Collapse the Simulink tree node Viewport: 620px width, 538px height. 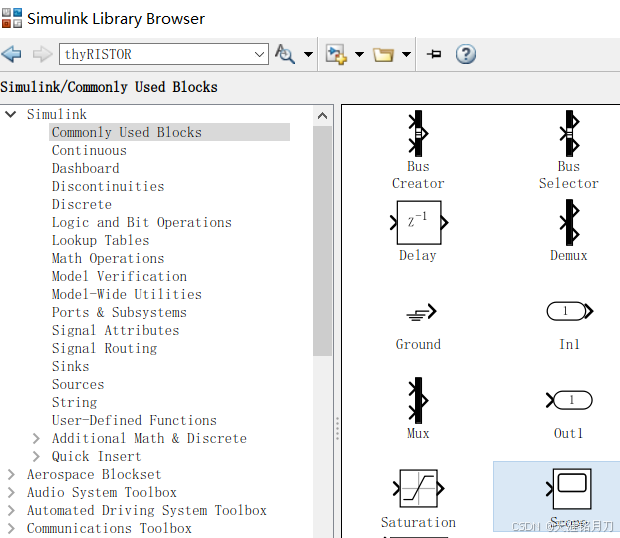point(11,114)
